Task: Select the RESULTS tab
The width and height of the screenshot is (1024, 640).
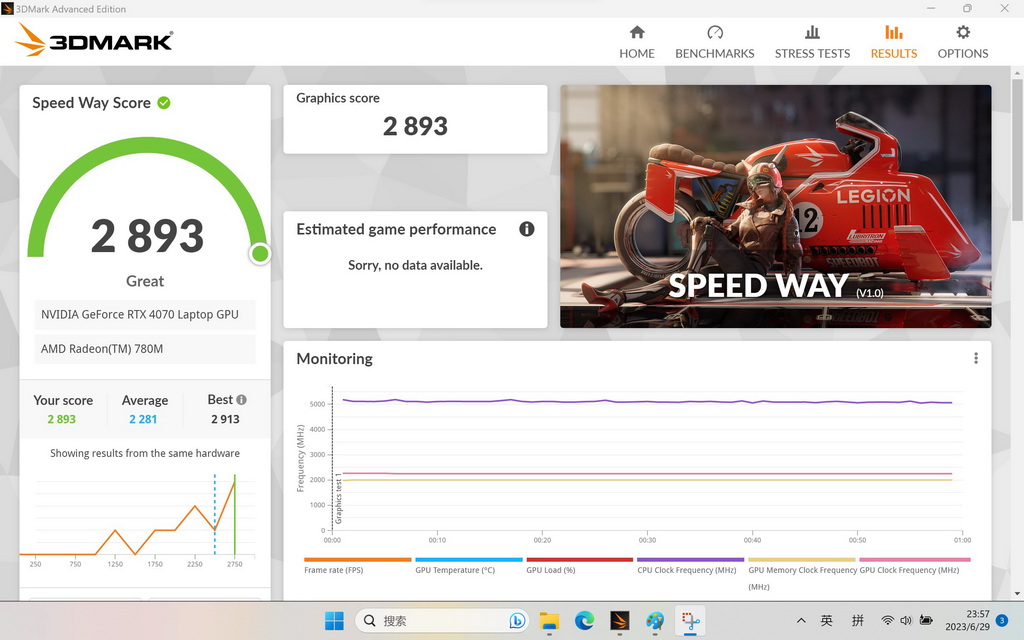Action: [x=893, y=42]
